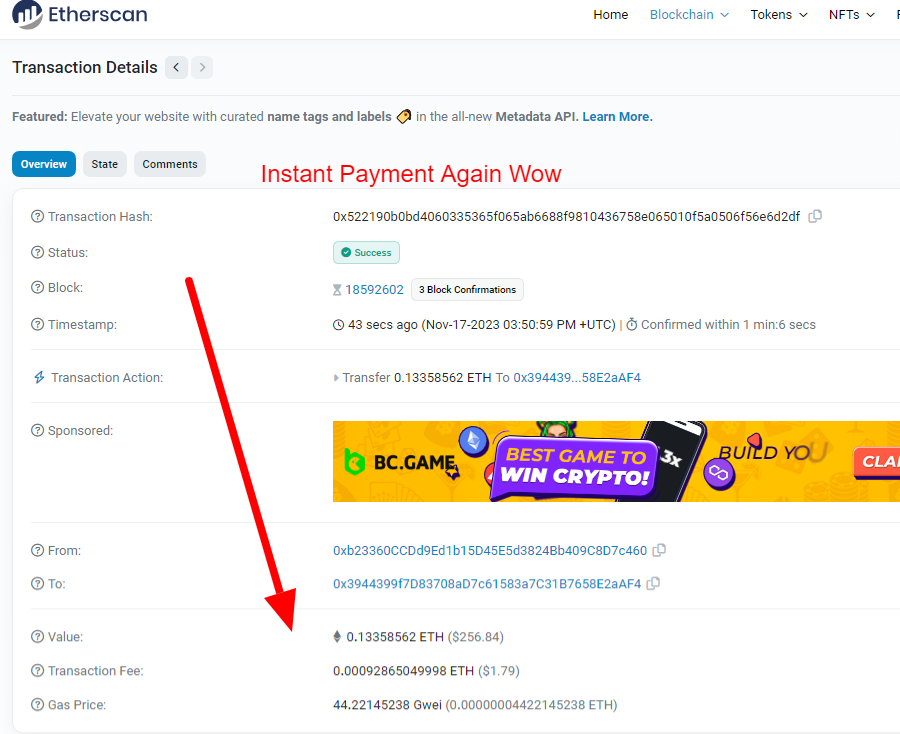Open the Tokens dropdown menu
Screen dimensions: 900x734
(779, 14)
